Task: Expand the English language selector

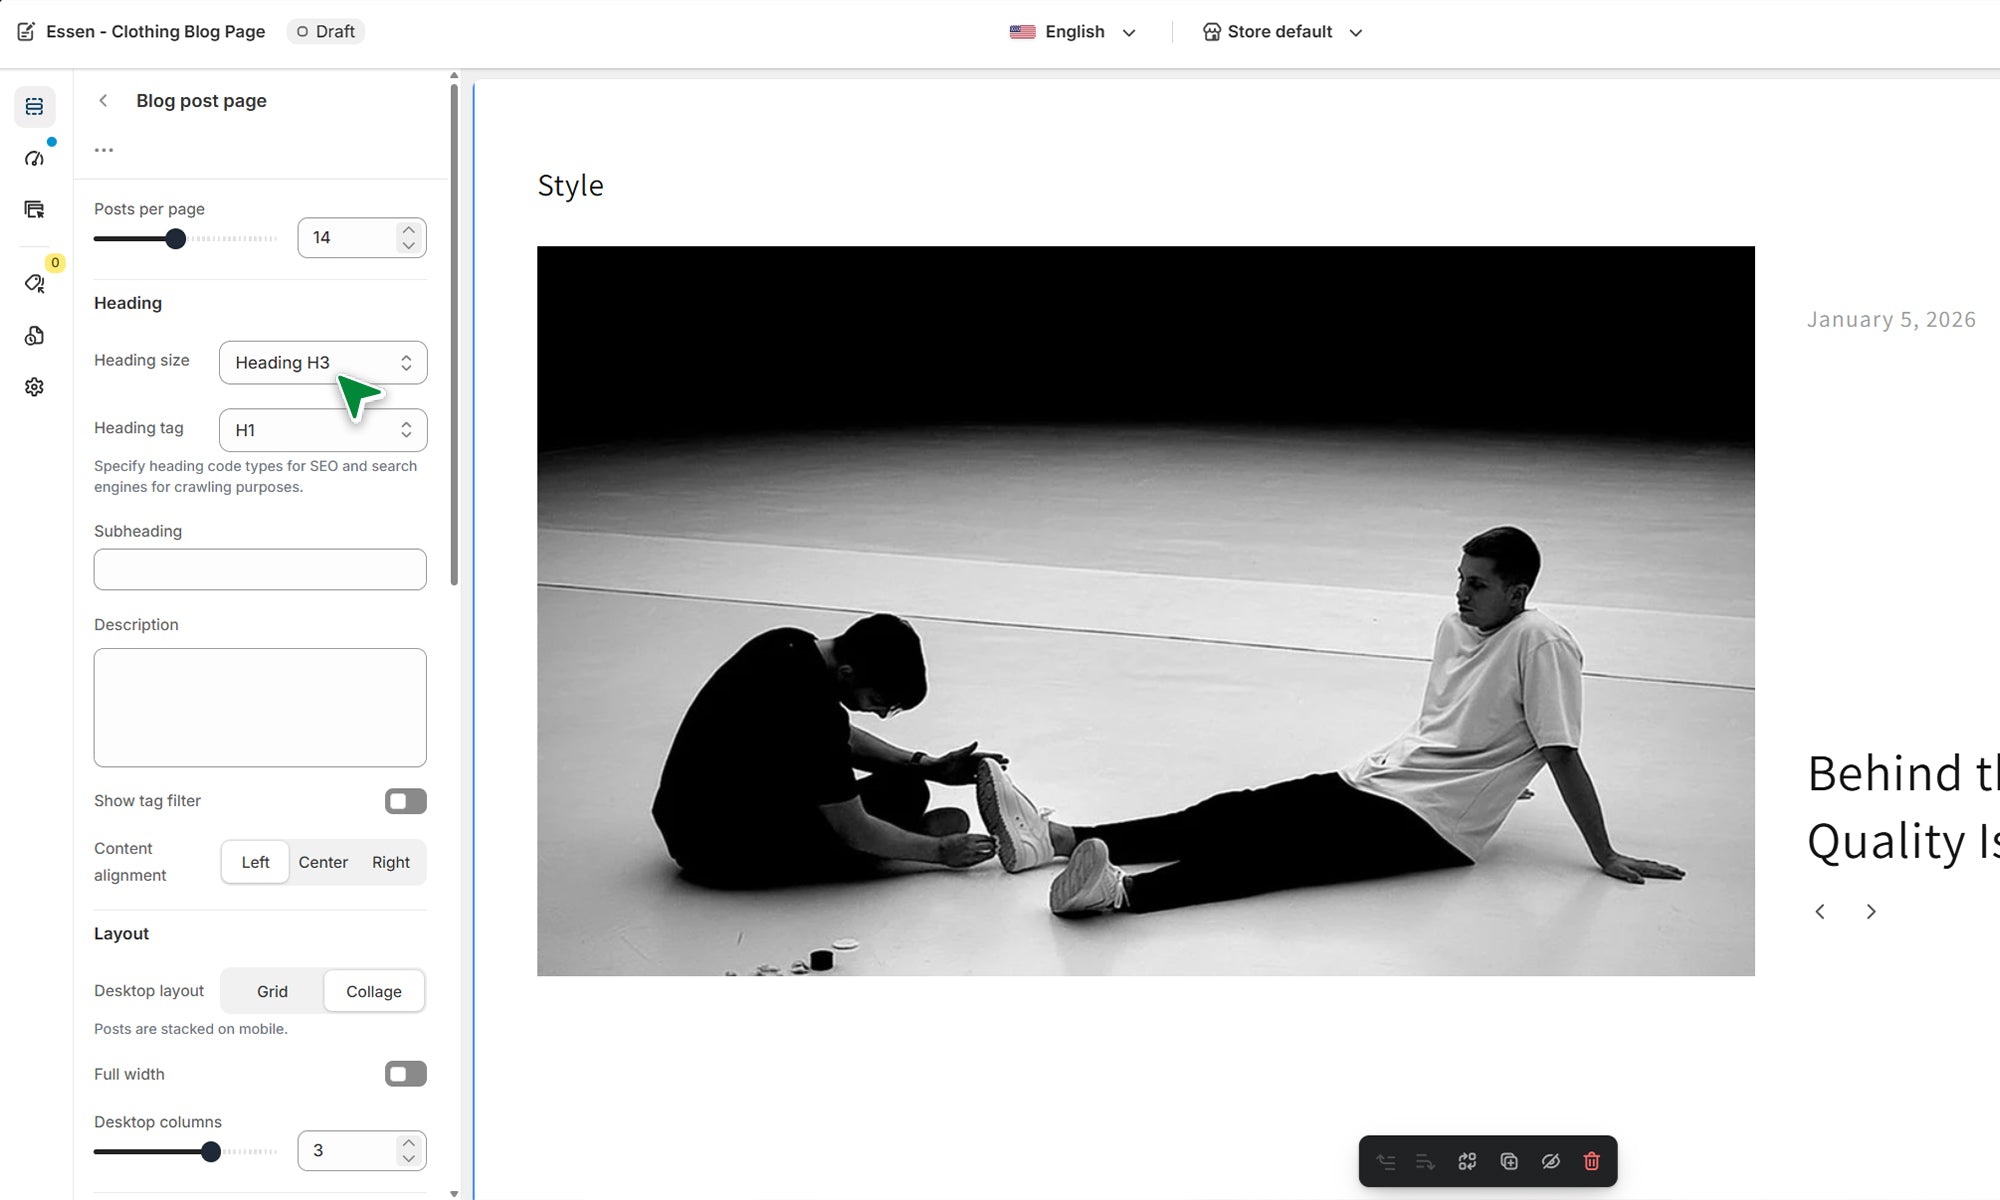Action: (1073, 32)
